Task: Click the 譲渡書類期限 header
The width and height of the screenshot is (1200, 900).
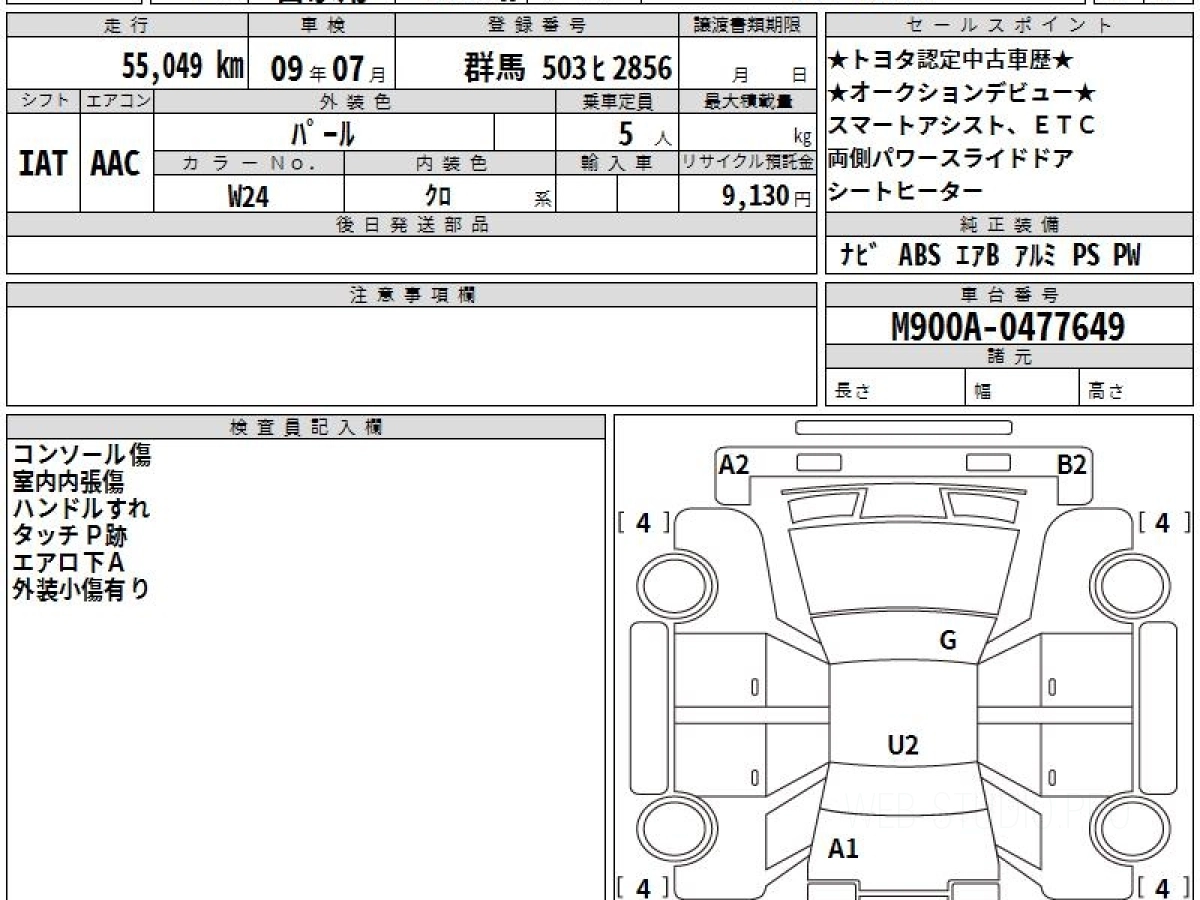Action: point(749,26)
